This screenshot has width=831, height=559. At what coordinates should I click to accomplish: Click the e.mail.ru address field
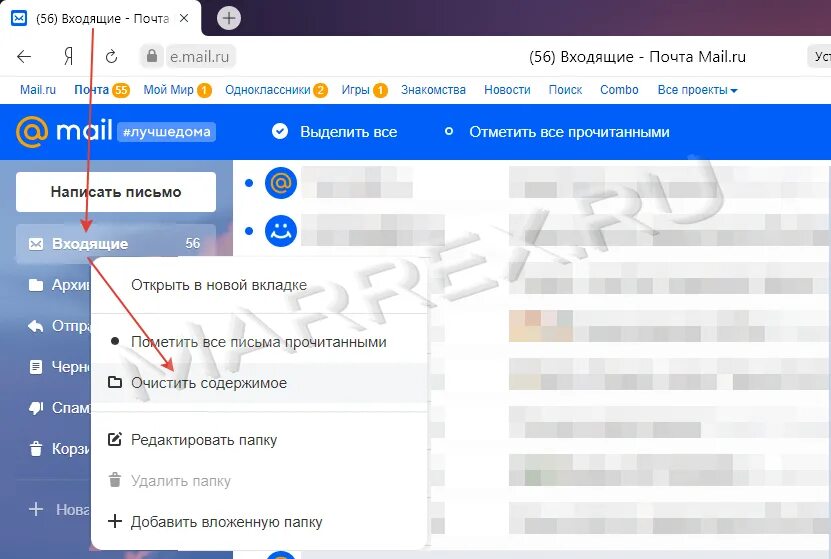click(200, 56)
